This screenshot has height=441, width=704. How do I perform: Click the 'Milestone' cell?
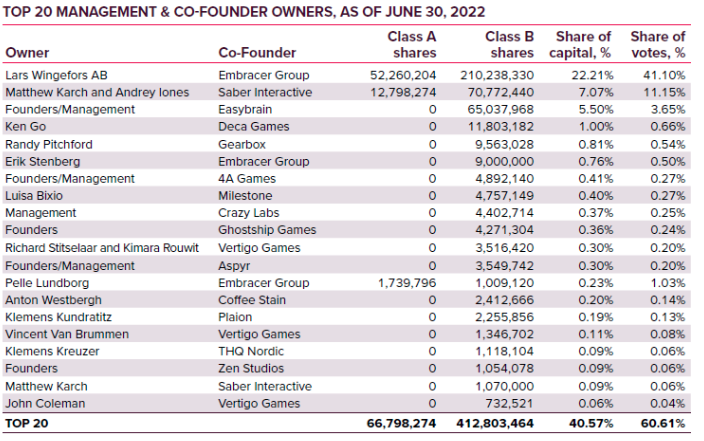coord(245,196)
